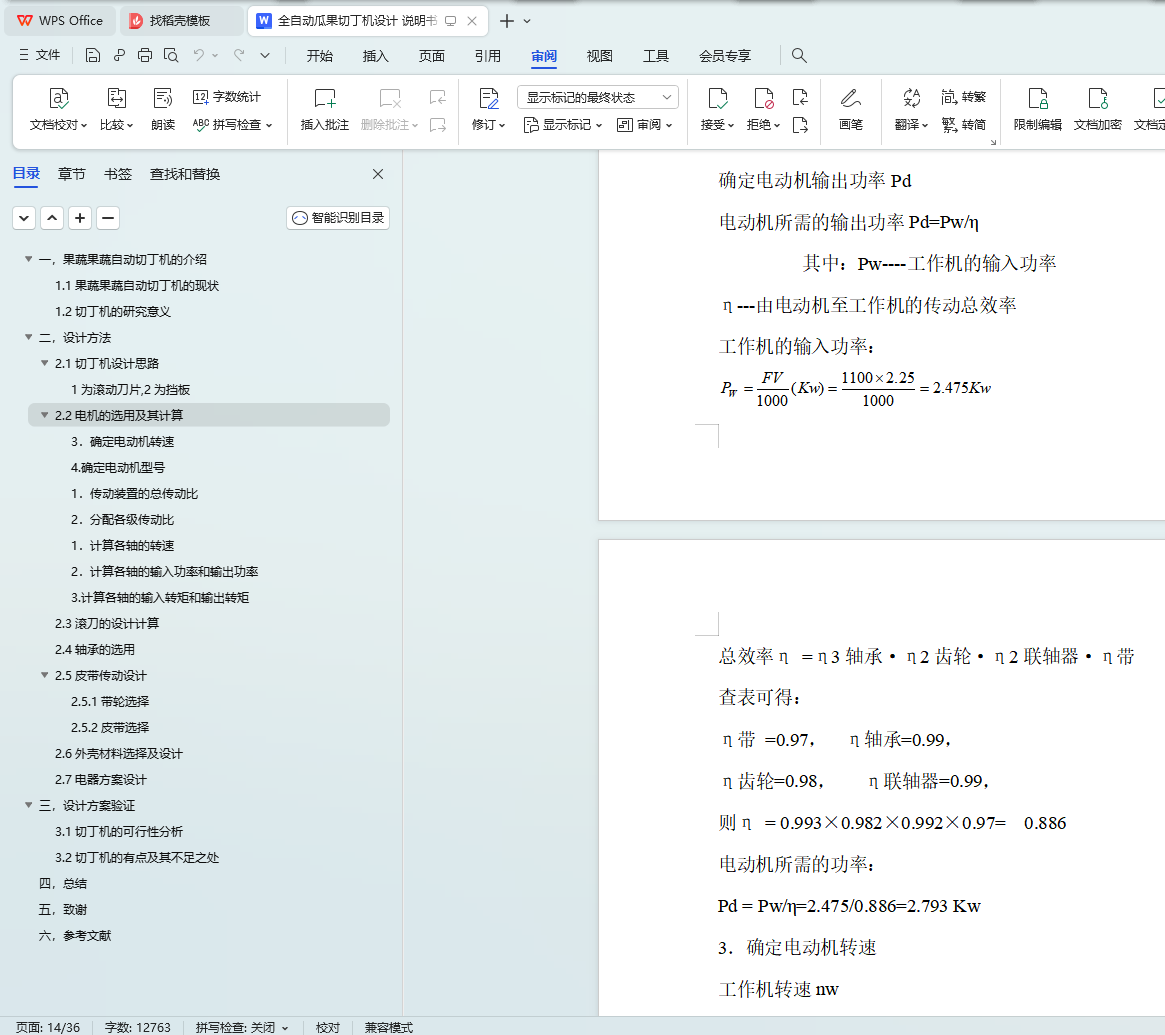Click the Undo arrow
The height and width of the screenshot is (1035, 1165).
point(198,55)
